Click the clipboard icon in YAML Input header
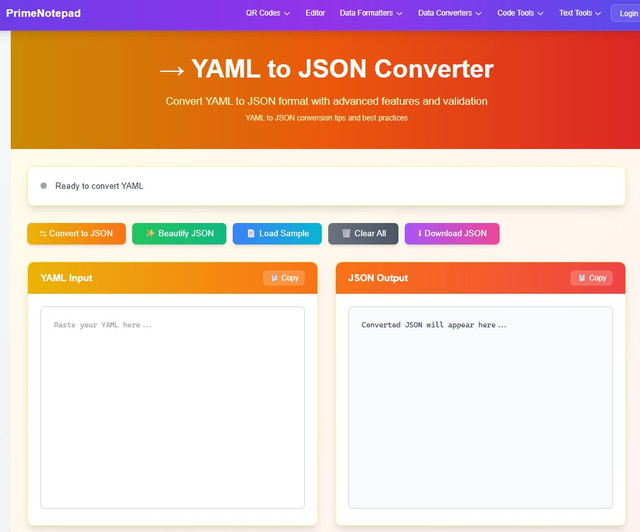 click(274, 278)
